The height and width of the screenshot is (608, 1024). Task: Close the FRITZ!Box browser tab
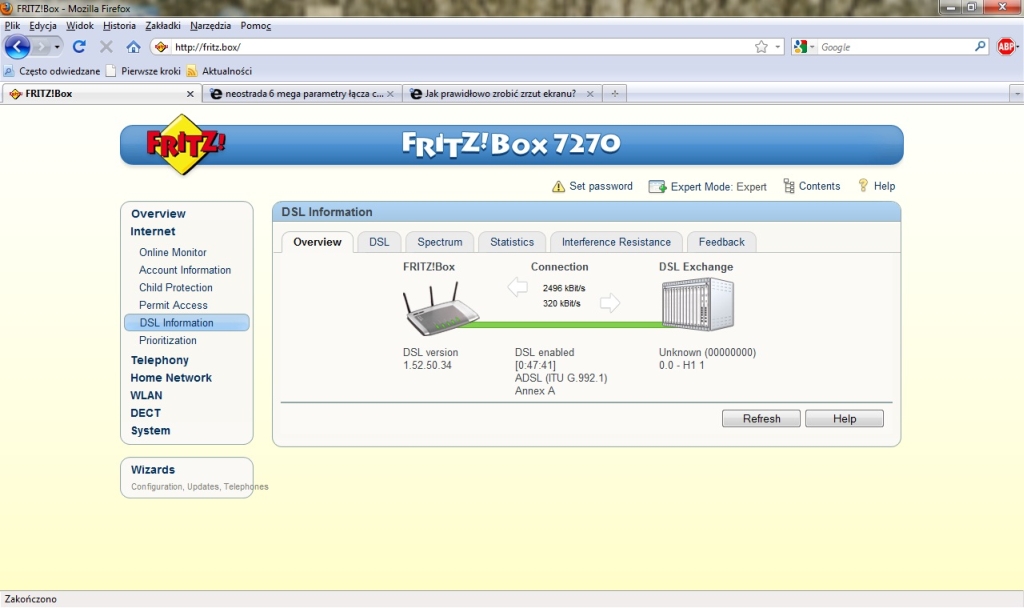(190, 94)
